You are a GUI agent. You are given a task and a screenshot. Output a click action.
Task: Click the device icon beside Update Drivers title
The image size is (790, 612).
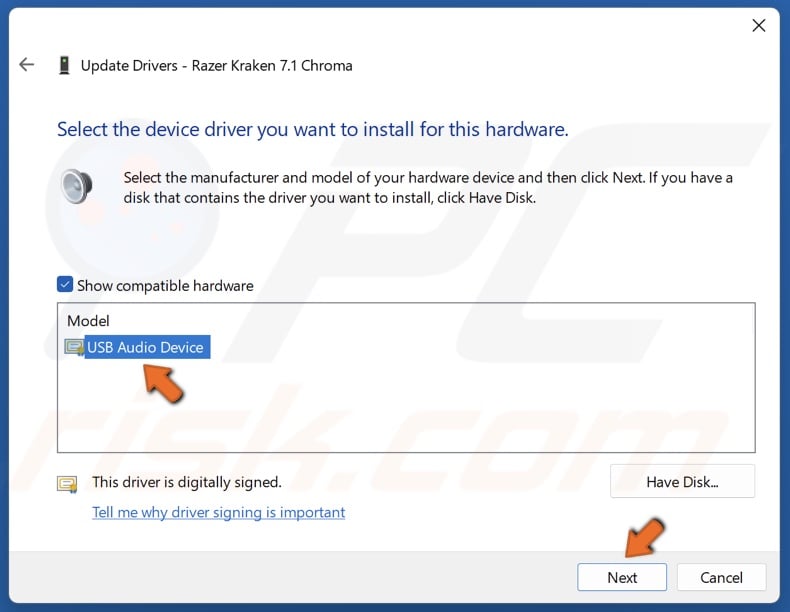click(x=64, y=65)
